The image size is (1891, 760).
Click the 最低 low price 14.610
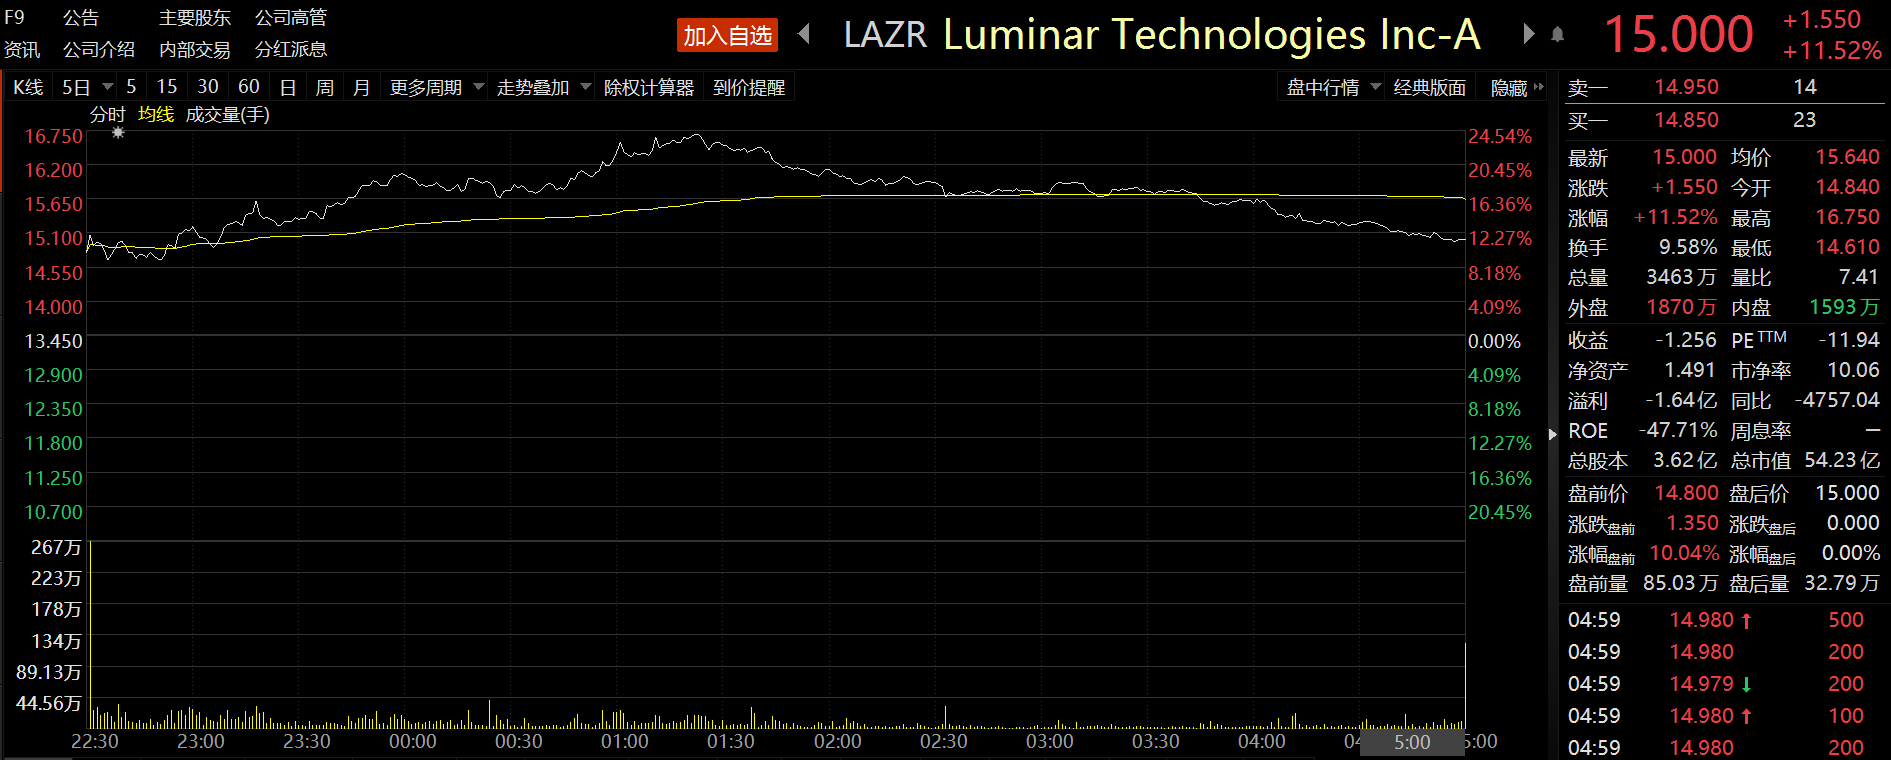pyautogui.click(x=1848, y=247)
